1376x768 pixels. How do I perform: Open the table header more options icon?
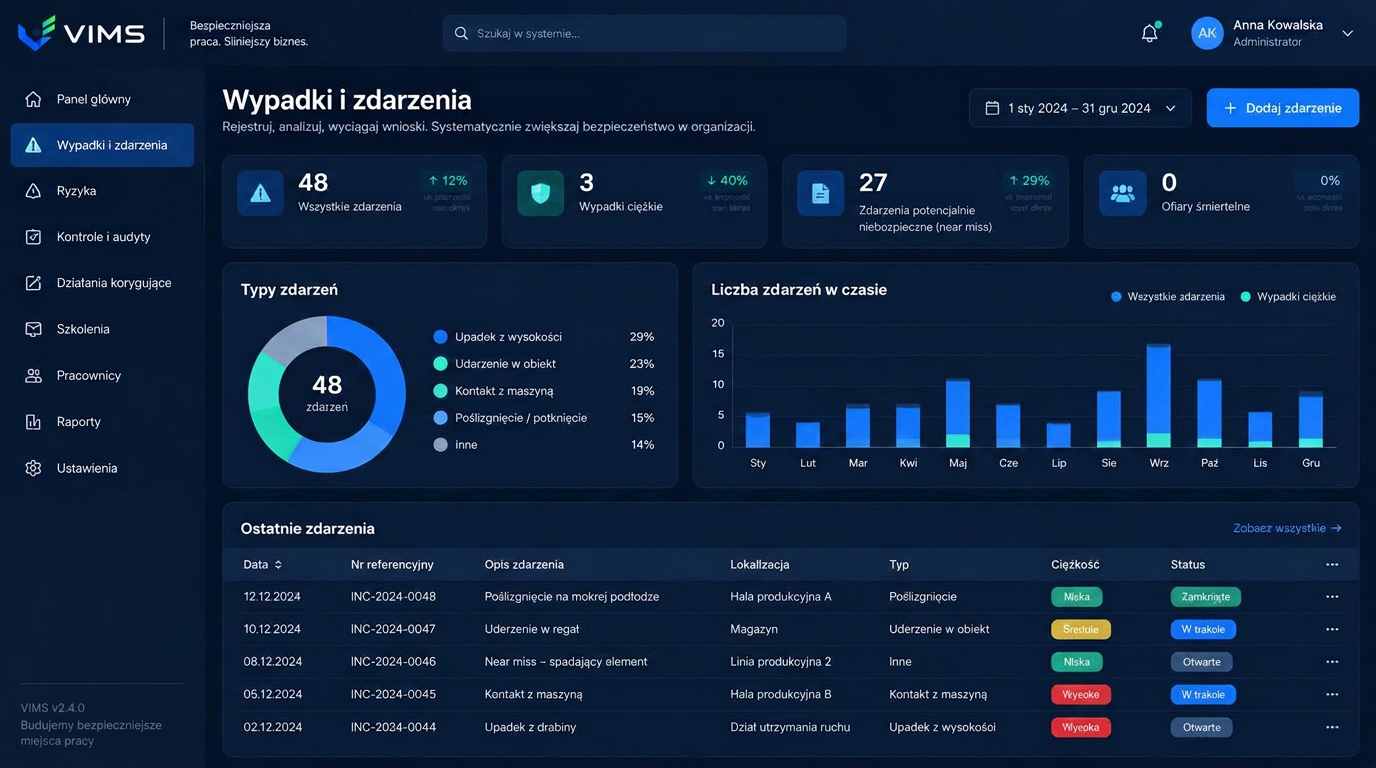point(1332,565)
